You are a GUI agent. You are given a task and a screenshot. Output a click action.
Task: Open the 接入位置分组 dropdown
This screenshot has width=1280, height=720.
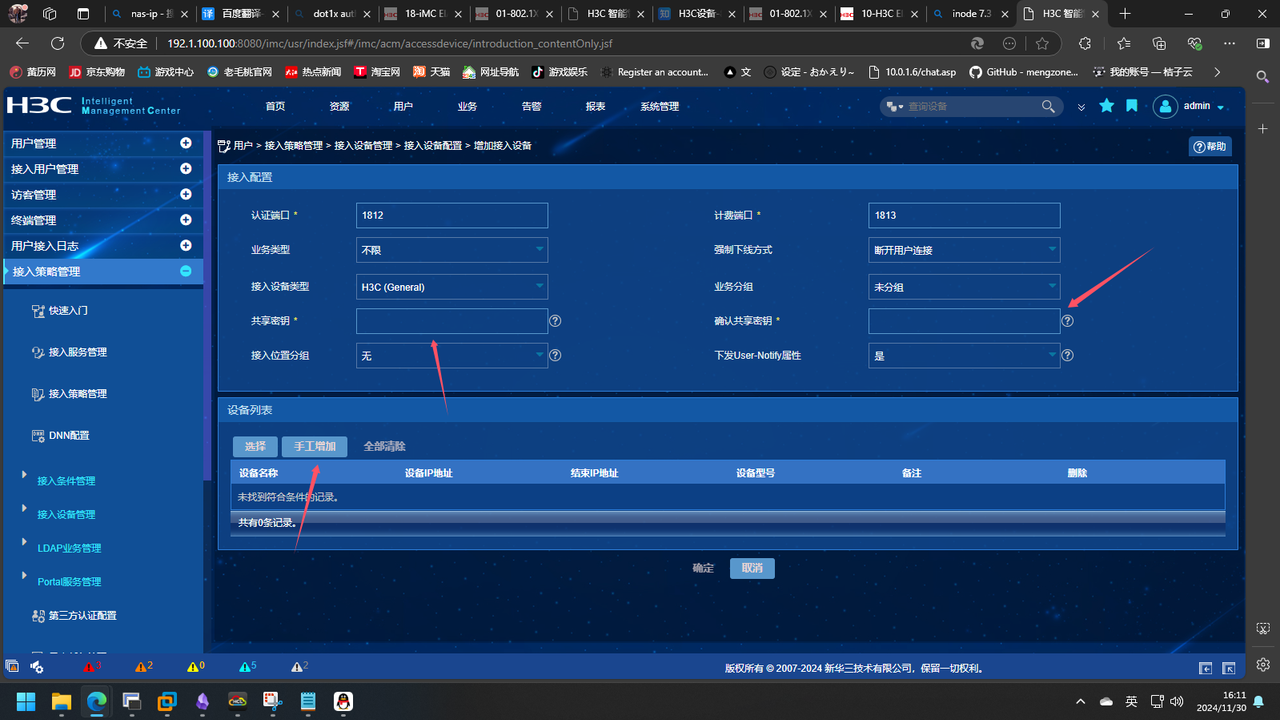(x=452, y=355)
